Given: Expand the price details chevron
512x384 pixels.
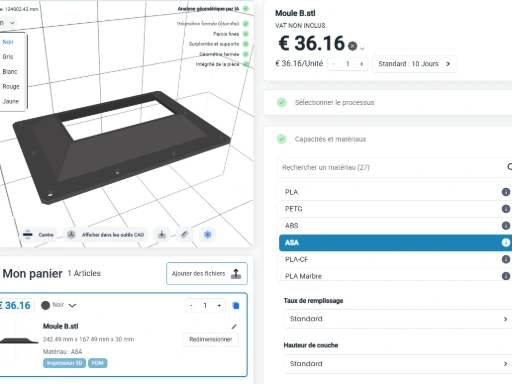Looking at the screenshot, I should [362, 49].
